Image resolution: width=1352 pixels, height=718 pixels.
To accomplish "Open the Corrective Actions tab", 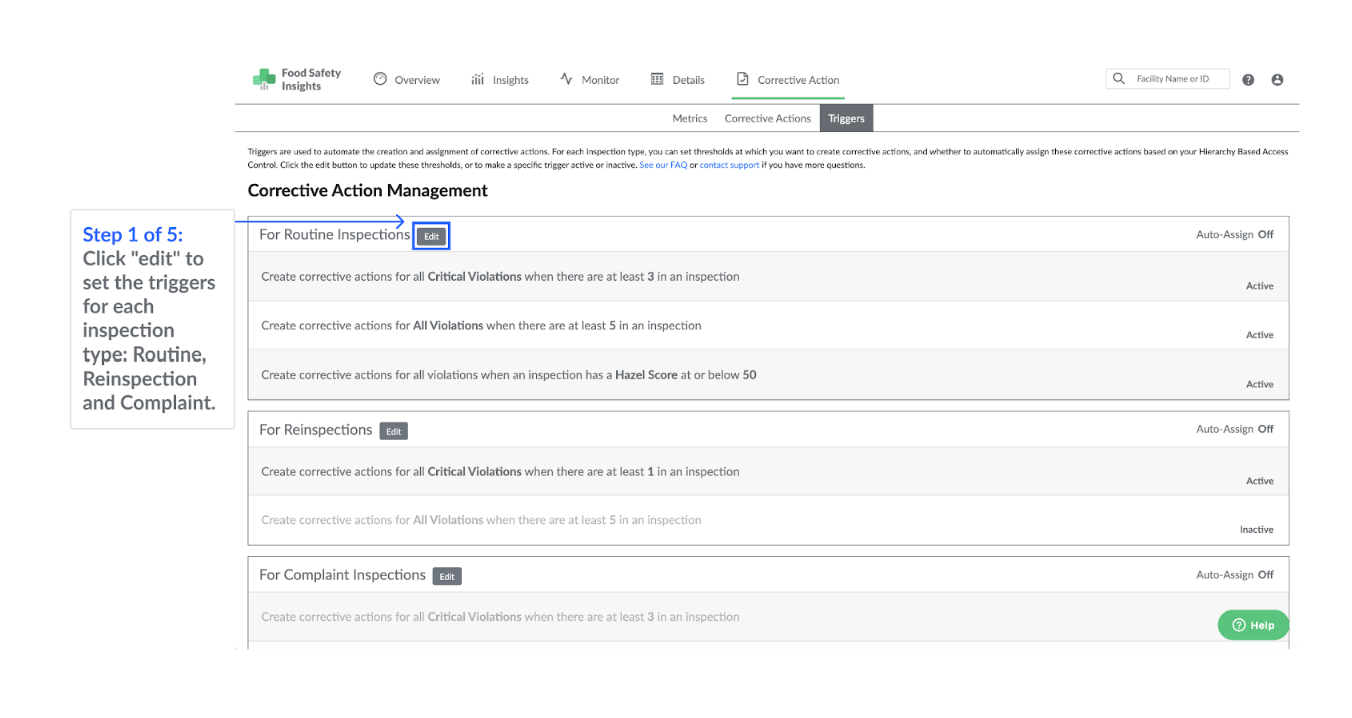I will pyautogui.click(x=767, y=118).
